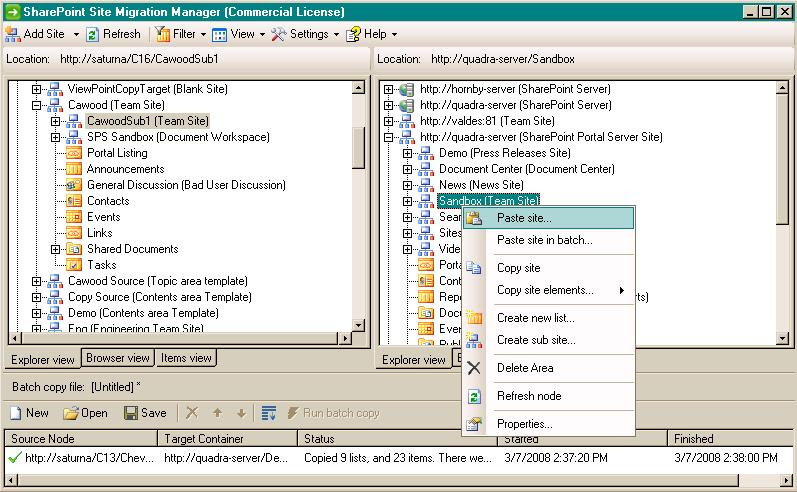Open the Help dropdown arrow

tap(394, 35)
